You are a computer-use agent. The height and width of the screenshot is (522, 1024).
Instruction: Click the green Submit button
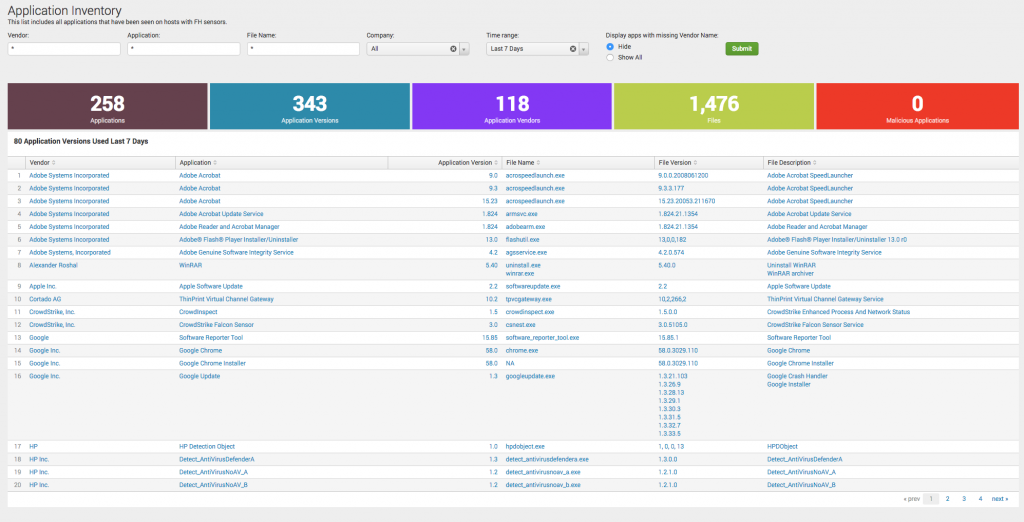(742, 48)
